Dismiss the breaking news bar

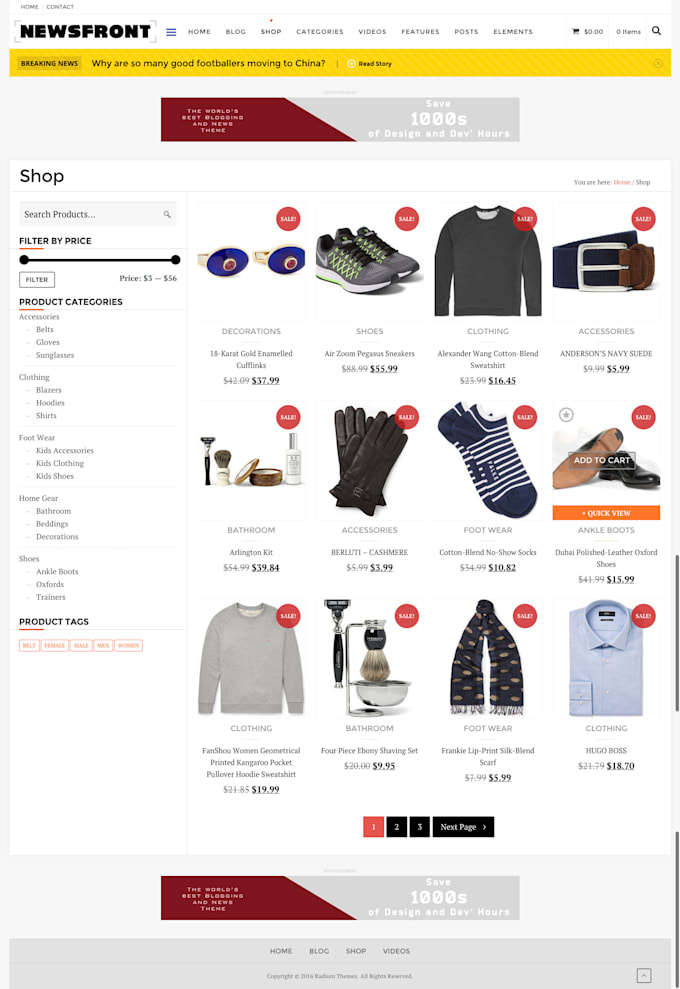(658, 63)
